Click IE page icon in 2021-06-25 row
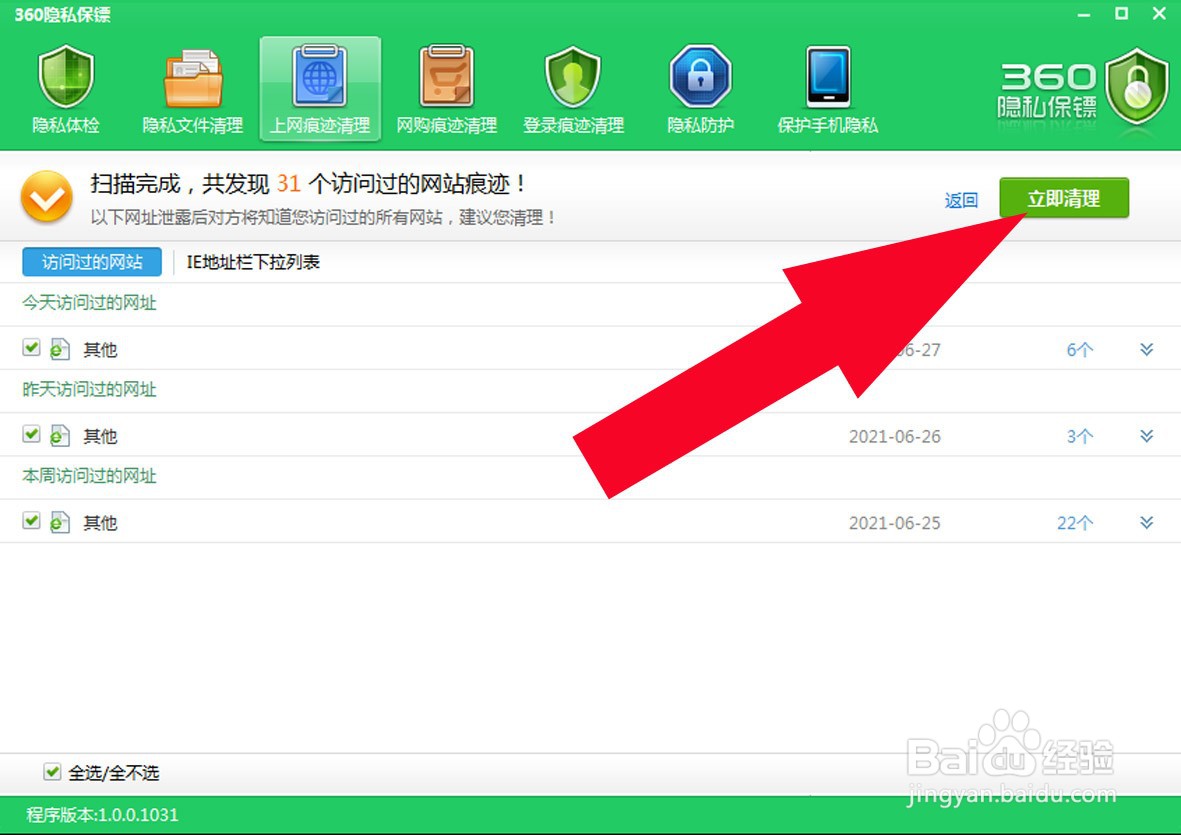This screenshot has height=835, width=1181. point(60,523)
